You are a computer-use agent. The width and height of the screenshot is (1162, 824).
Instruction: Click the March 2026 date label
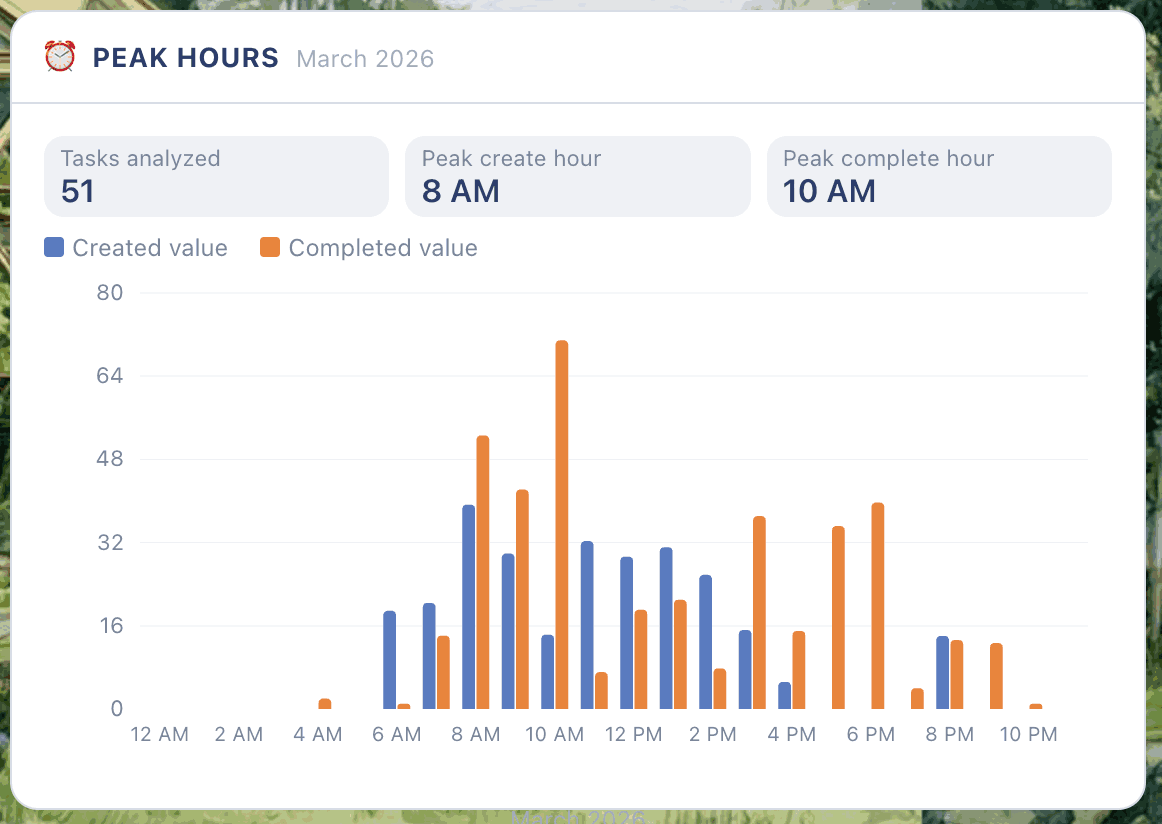coord(365,59)
